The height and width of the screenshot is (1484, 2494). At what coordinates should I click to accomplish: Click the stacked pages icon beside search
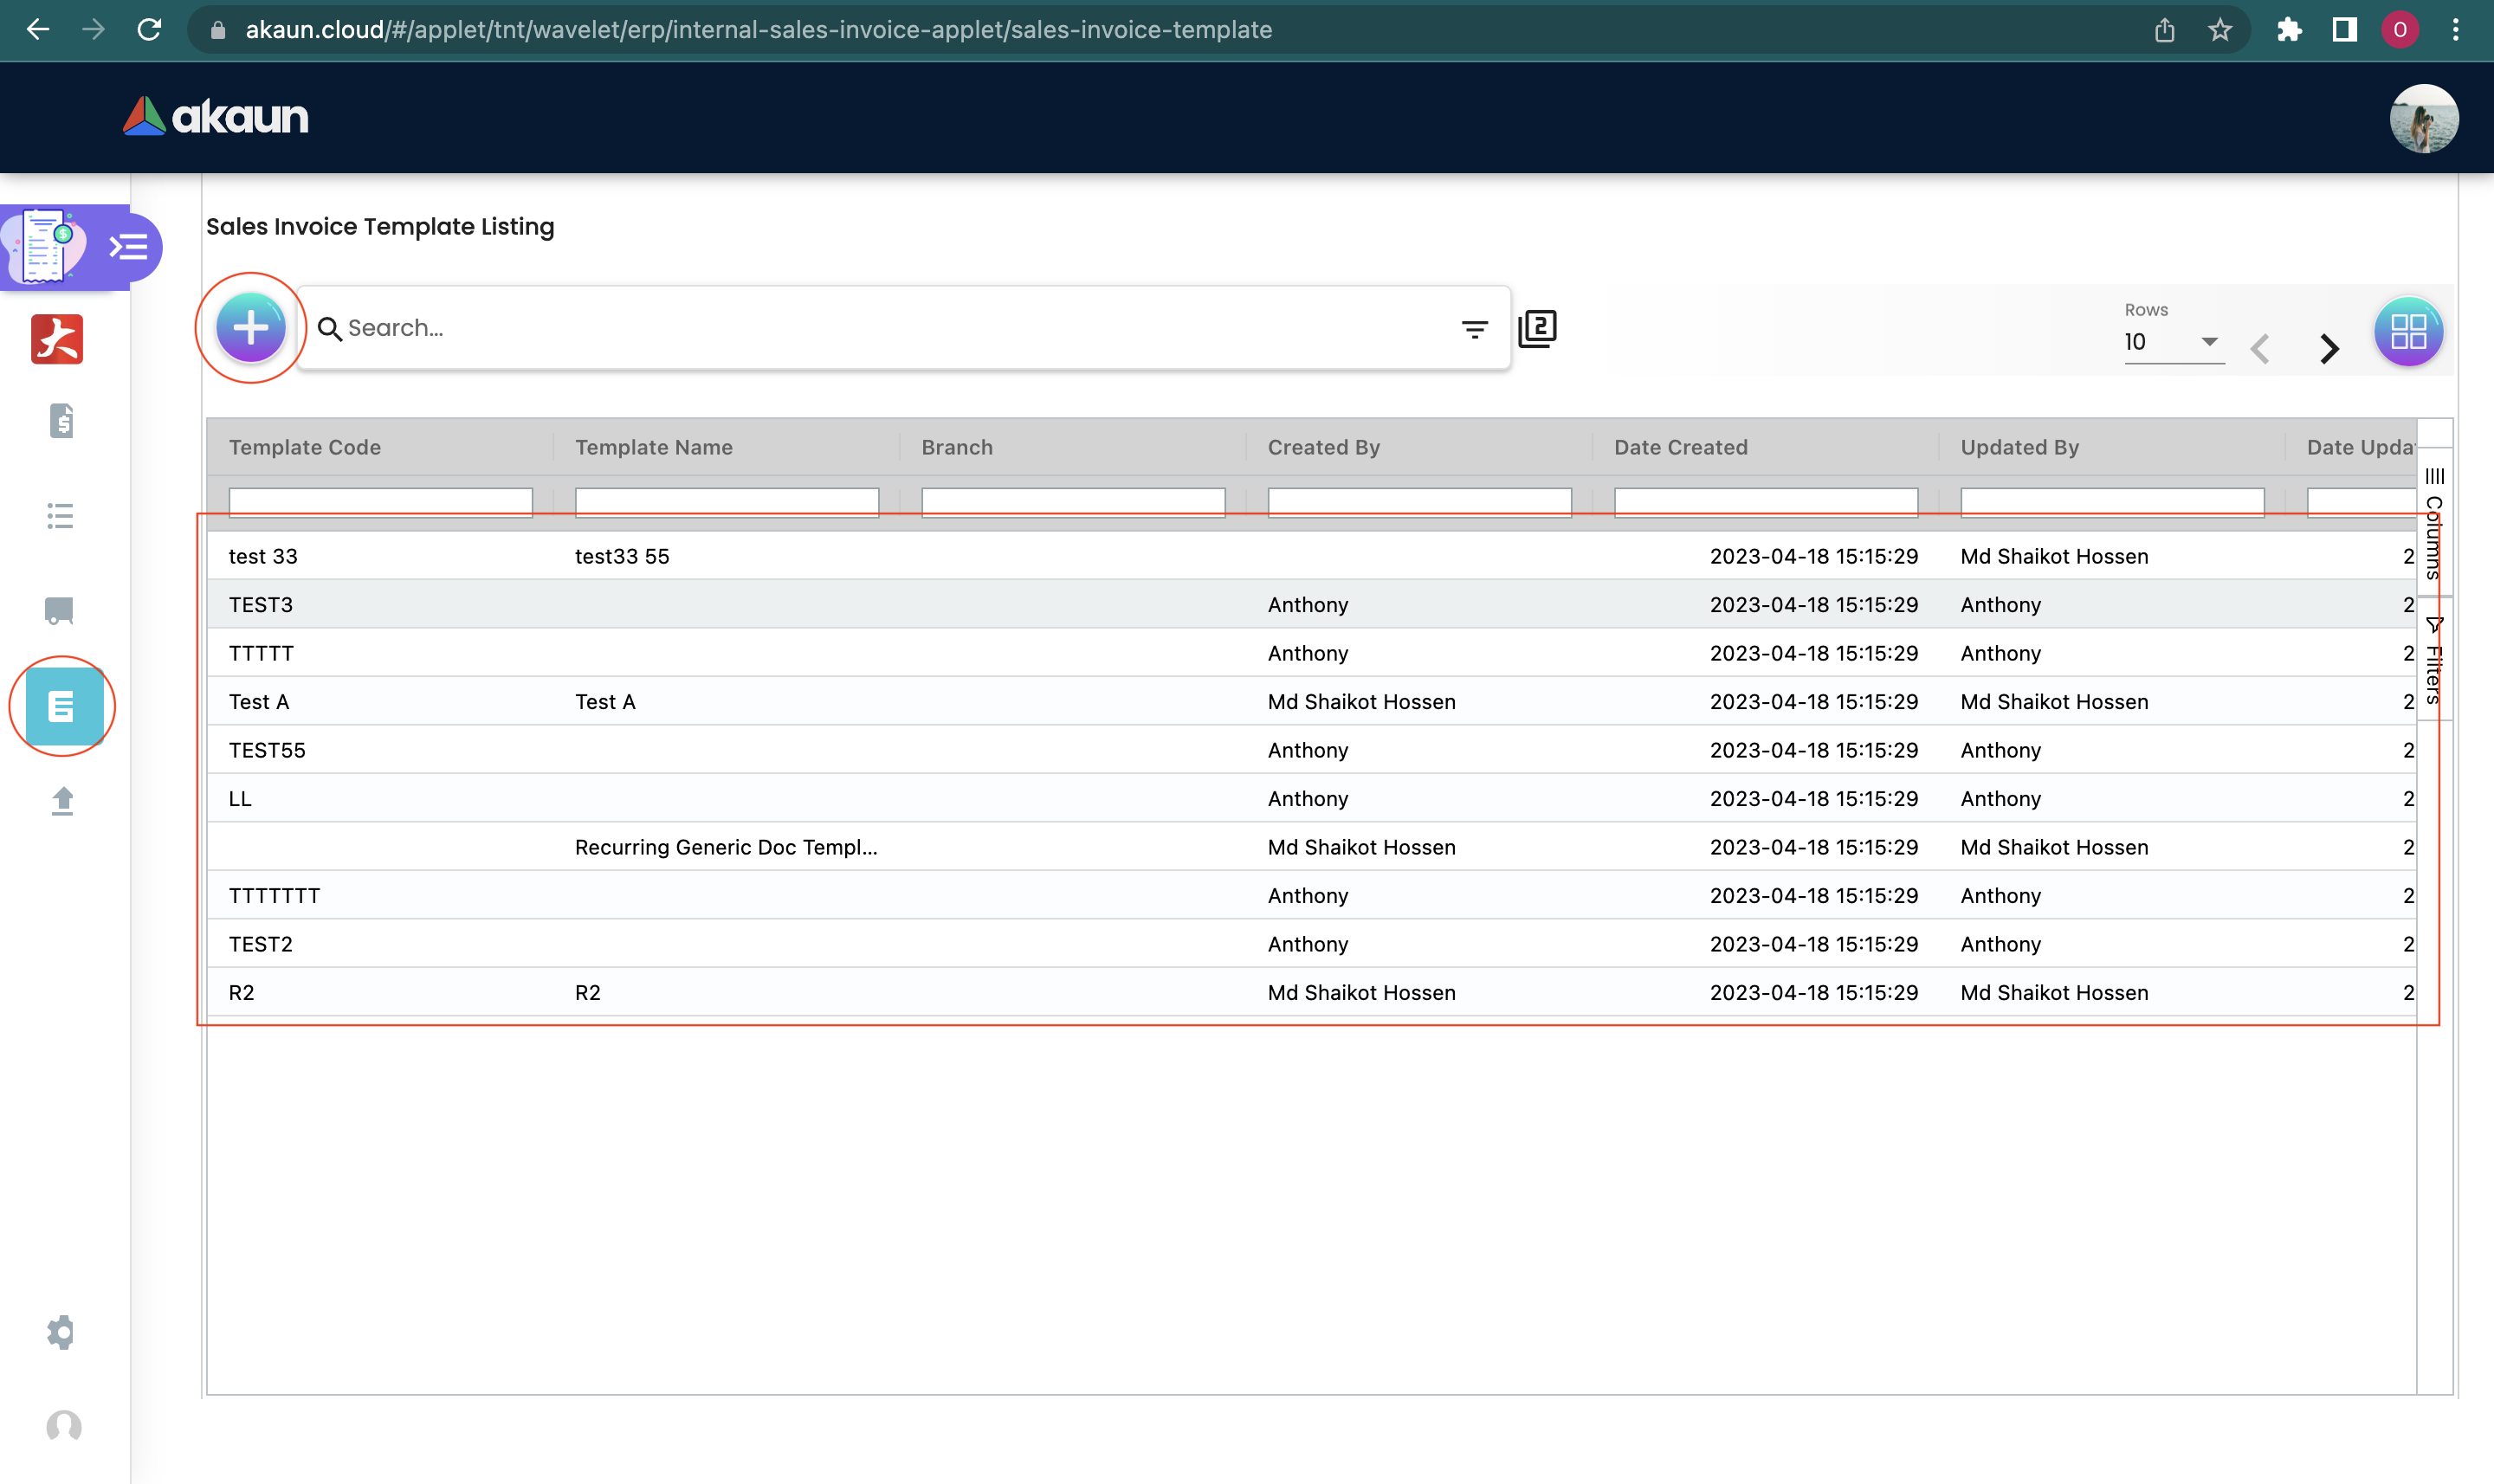pos(1537,328)
